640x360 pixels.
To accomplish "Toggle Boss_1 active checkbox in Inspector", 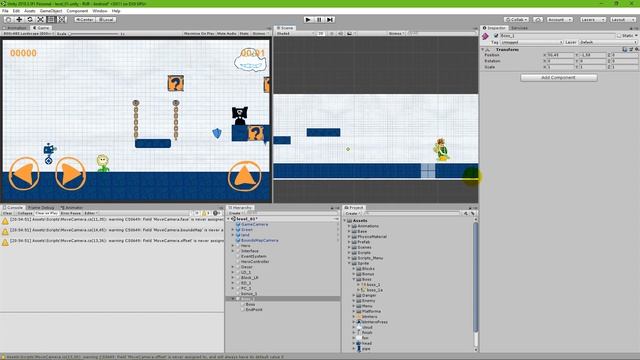I will coord(496,36).
